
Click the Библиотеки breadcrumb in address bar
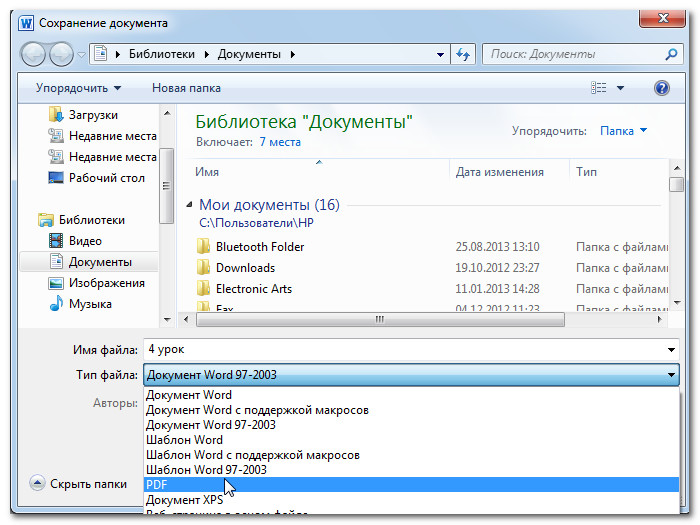[162, 54]
